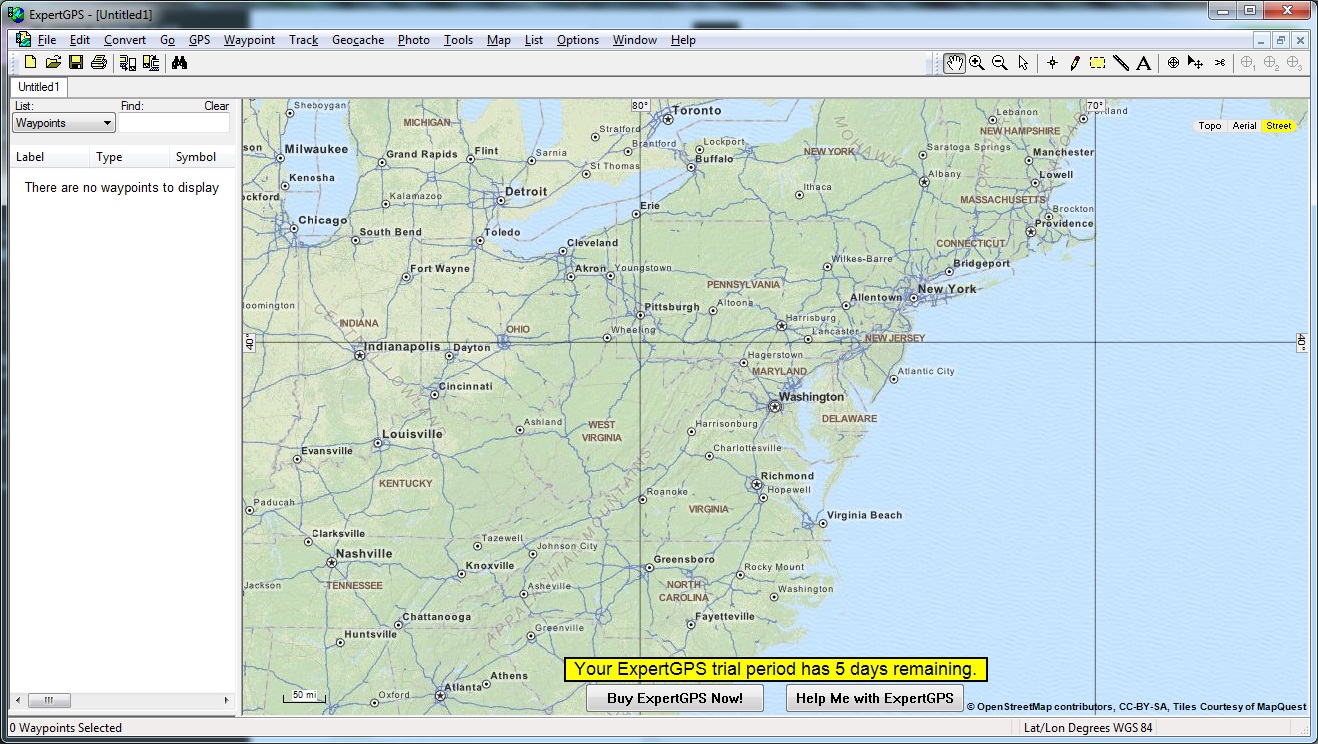Click the Buy ExpertGPS Now! button
1318x744 pixels.
675,698
